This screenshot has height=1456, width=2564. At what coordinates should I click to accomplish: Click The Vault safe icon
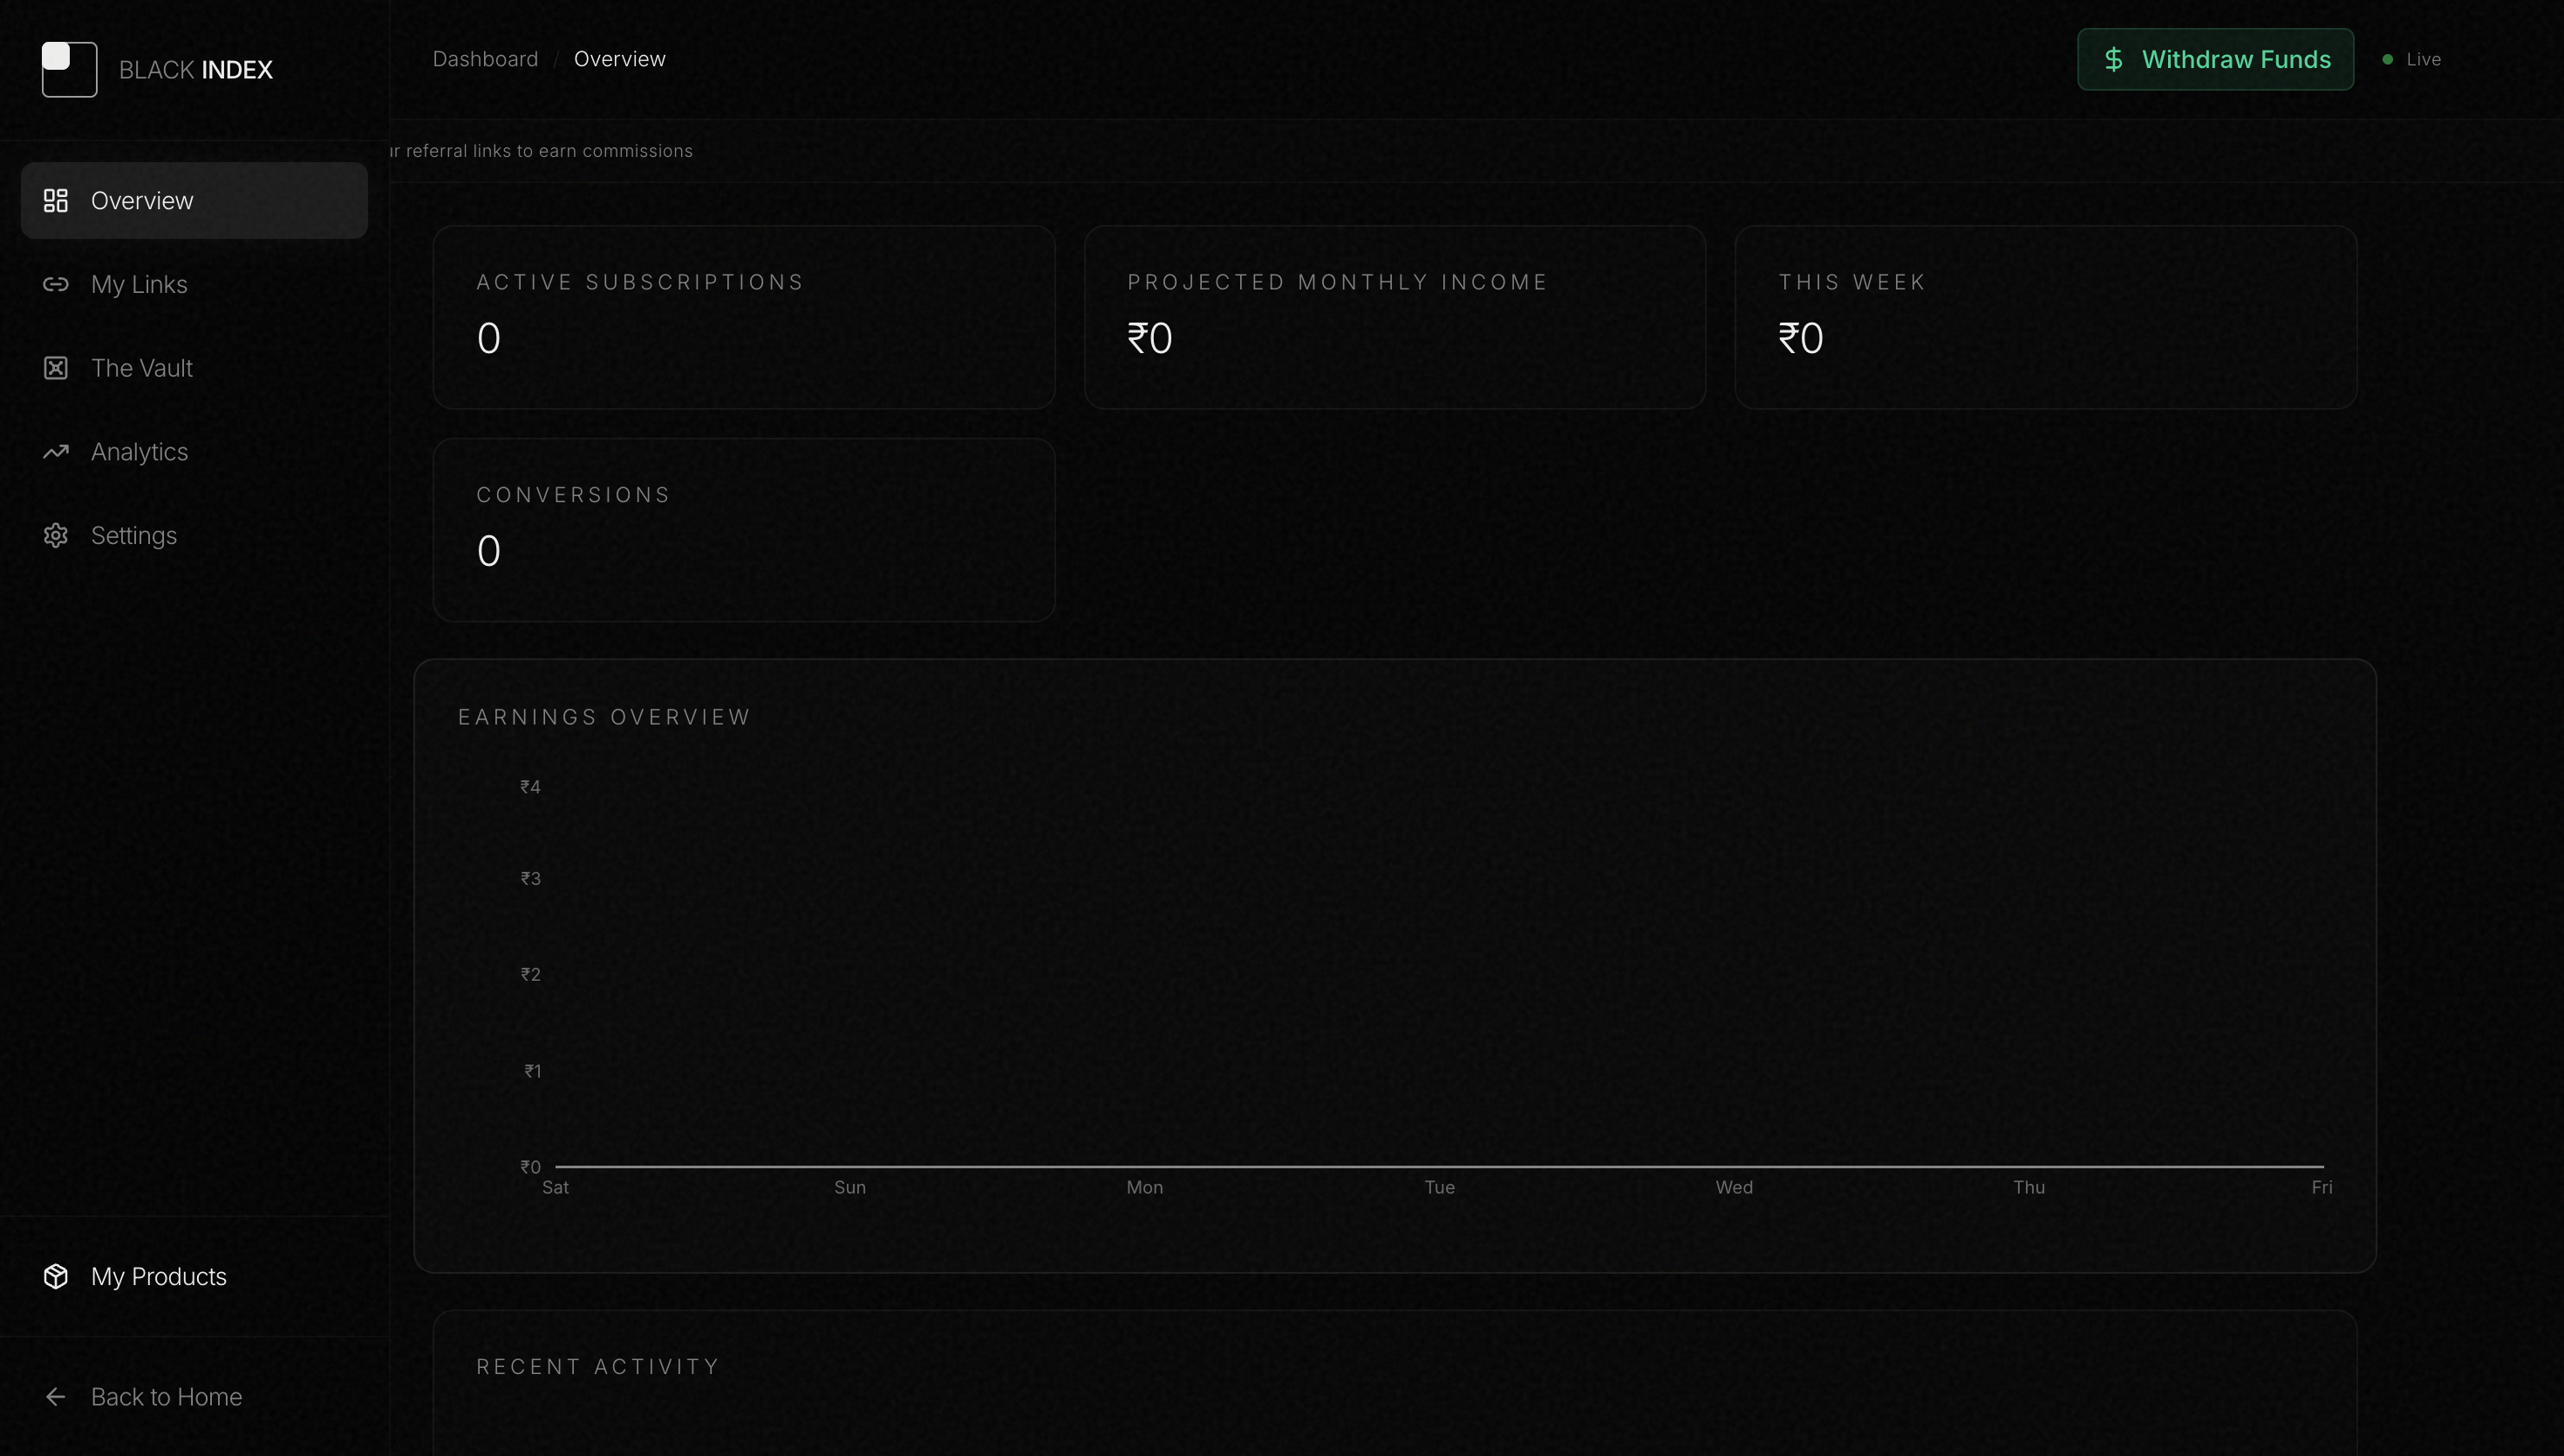click(x=56, y=368)
